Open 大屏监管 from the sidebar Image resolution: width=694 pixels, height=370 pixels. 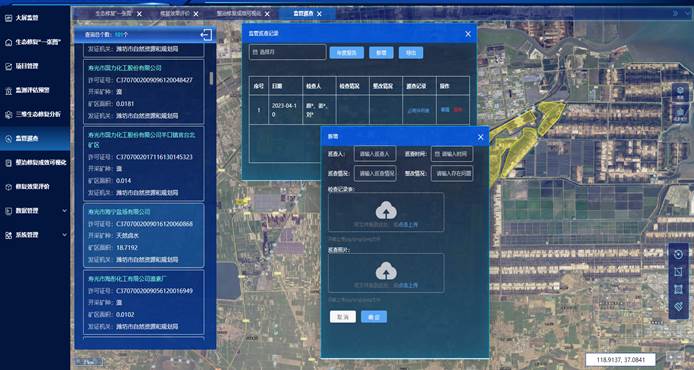(27, 18)
